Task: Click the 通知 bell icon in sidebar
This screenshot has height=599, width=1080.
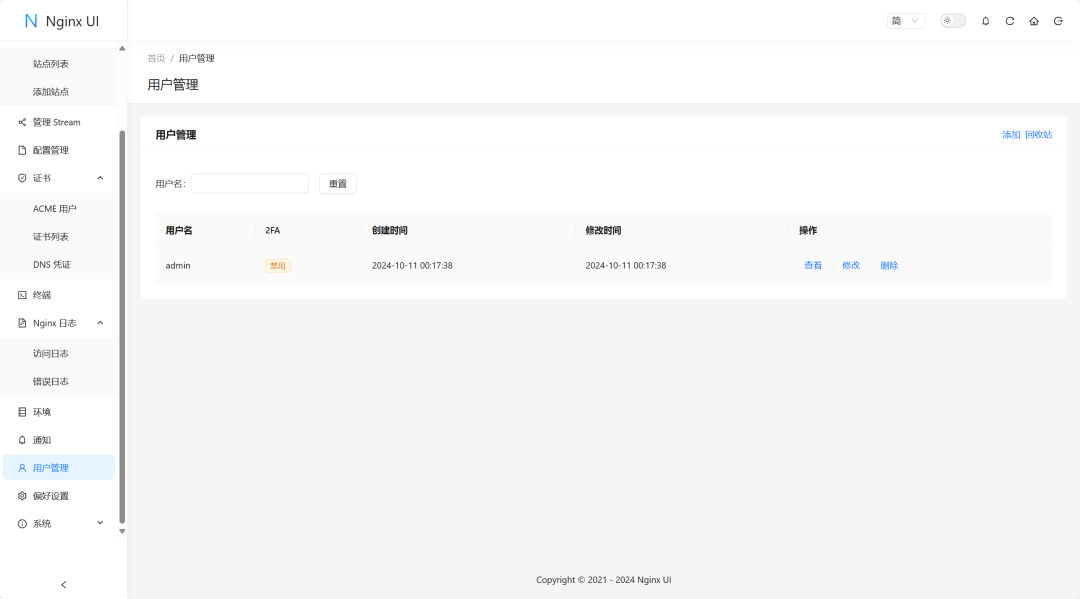Action: 22,440
